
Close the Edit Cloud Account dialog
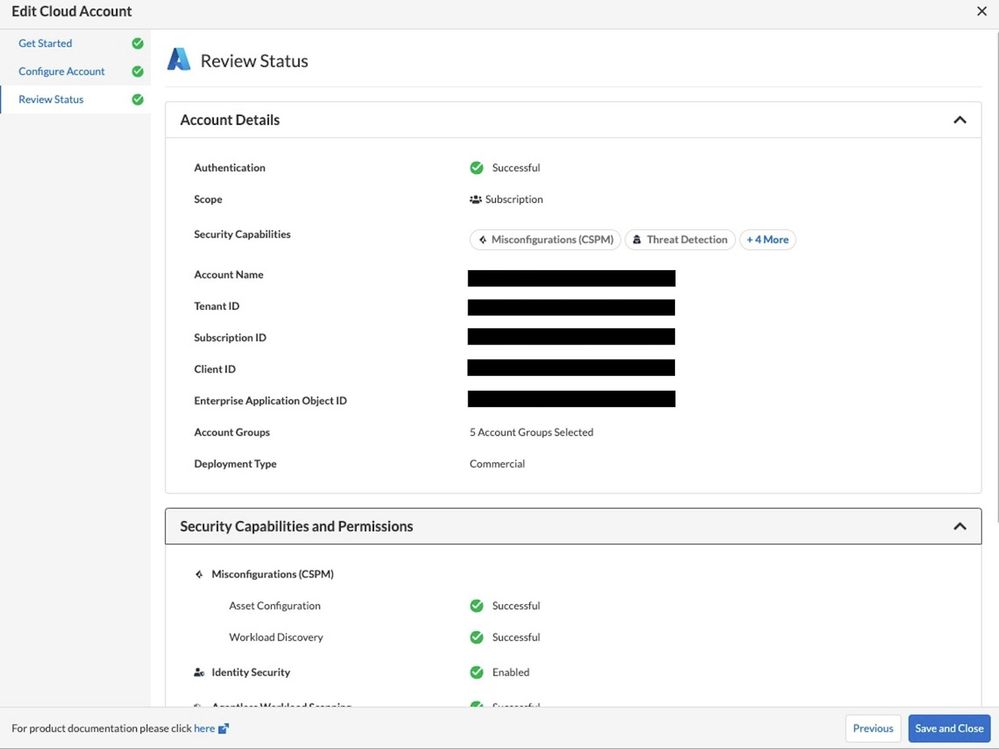[981, 12]
